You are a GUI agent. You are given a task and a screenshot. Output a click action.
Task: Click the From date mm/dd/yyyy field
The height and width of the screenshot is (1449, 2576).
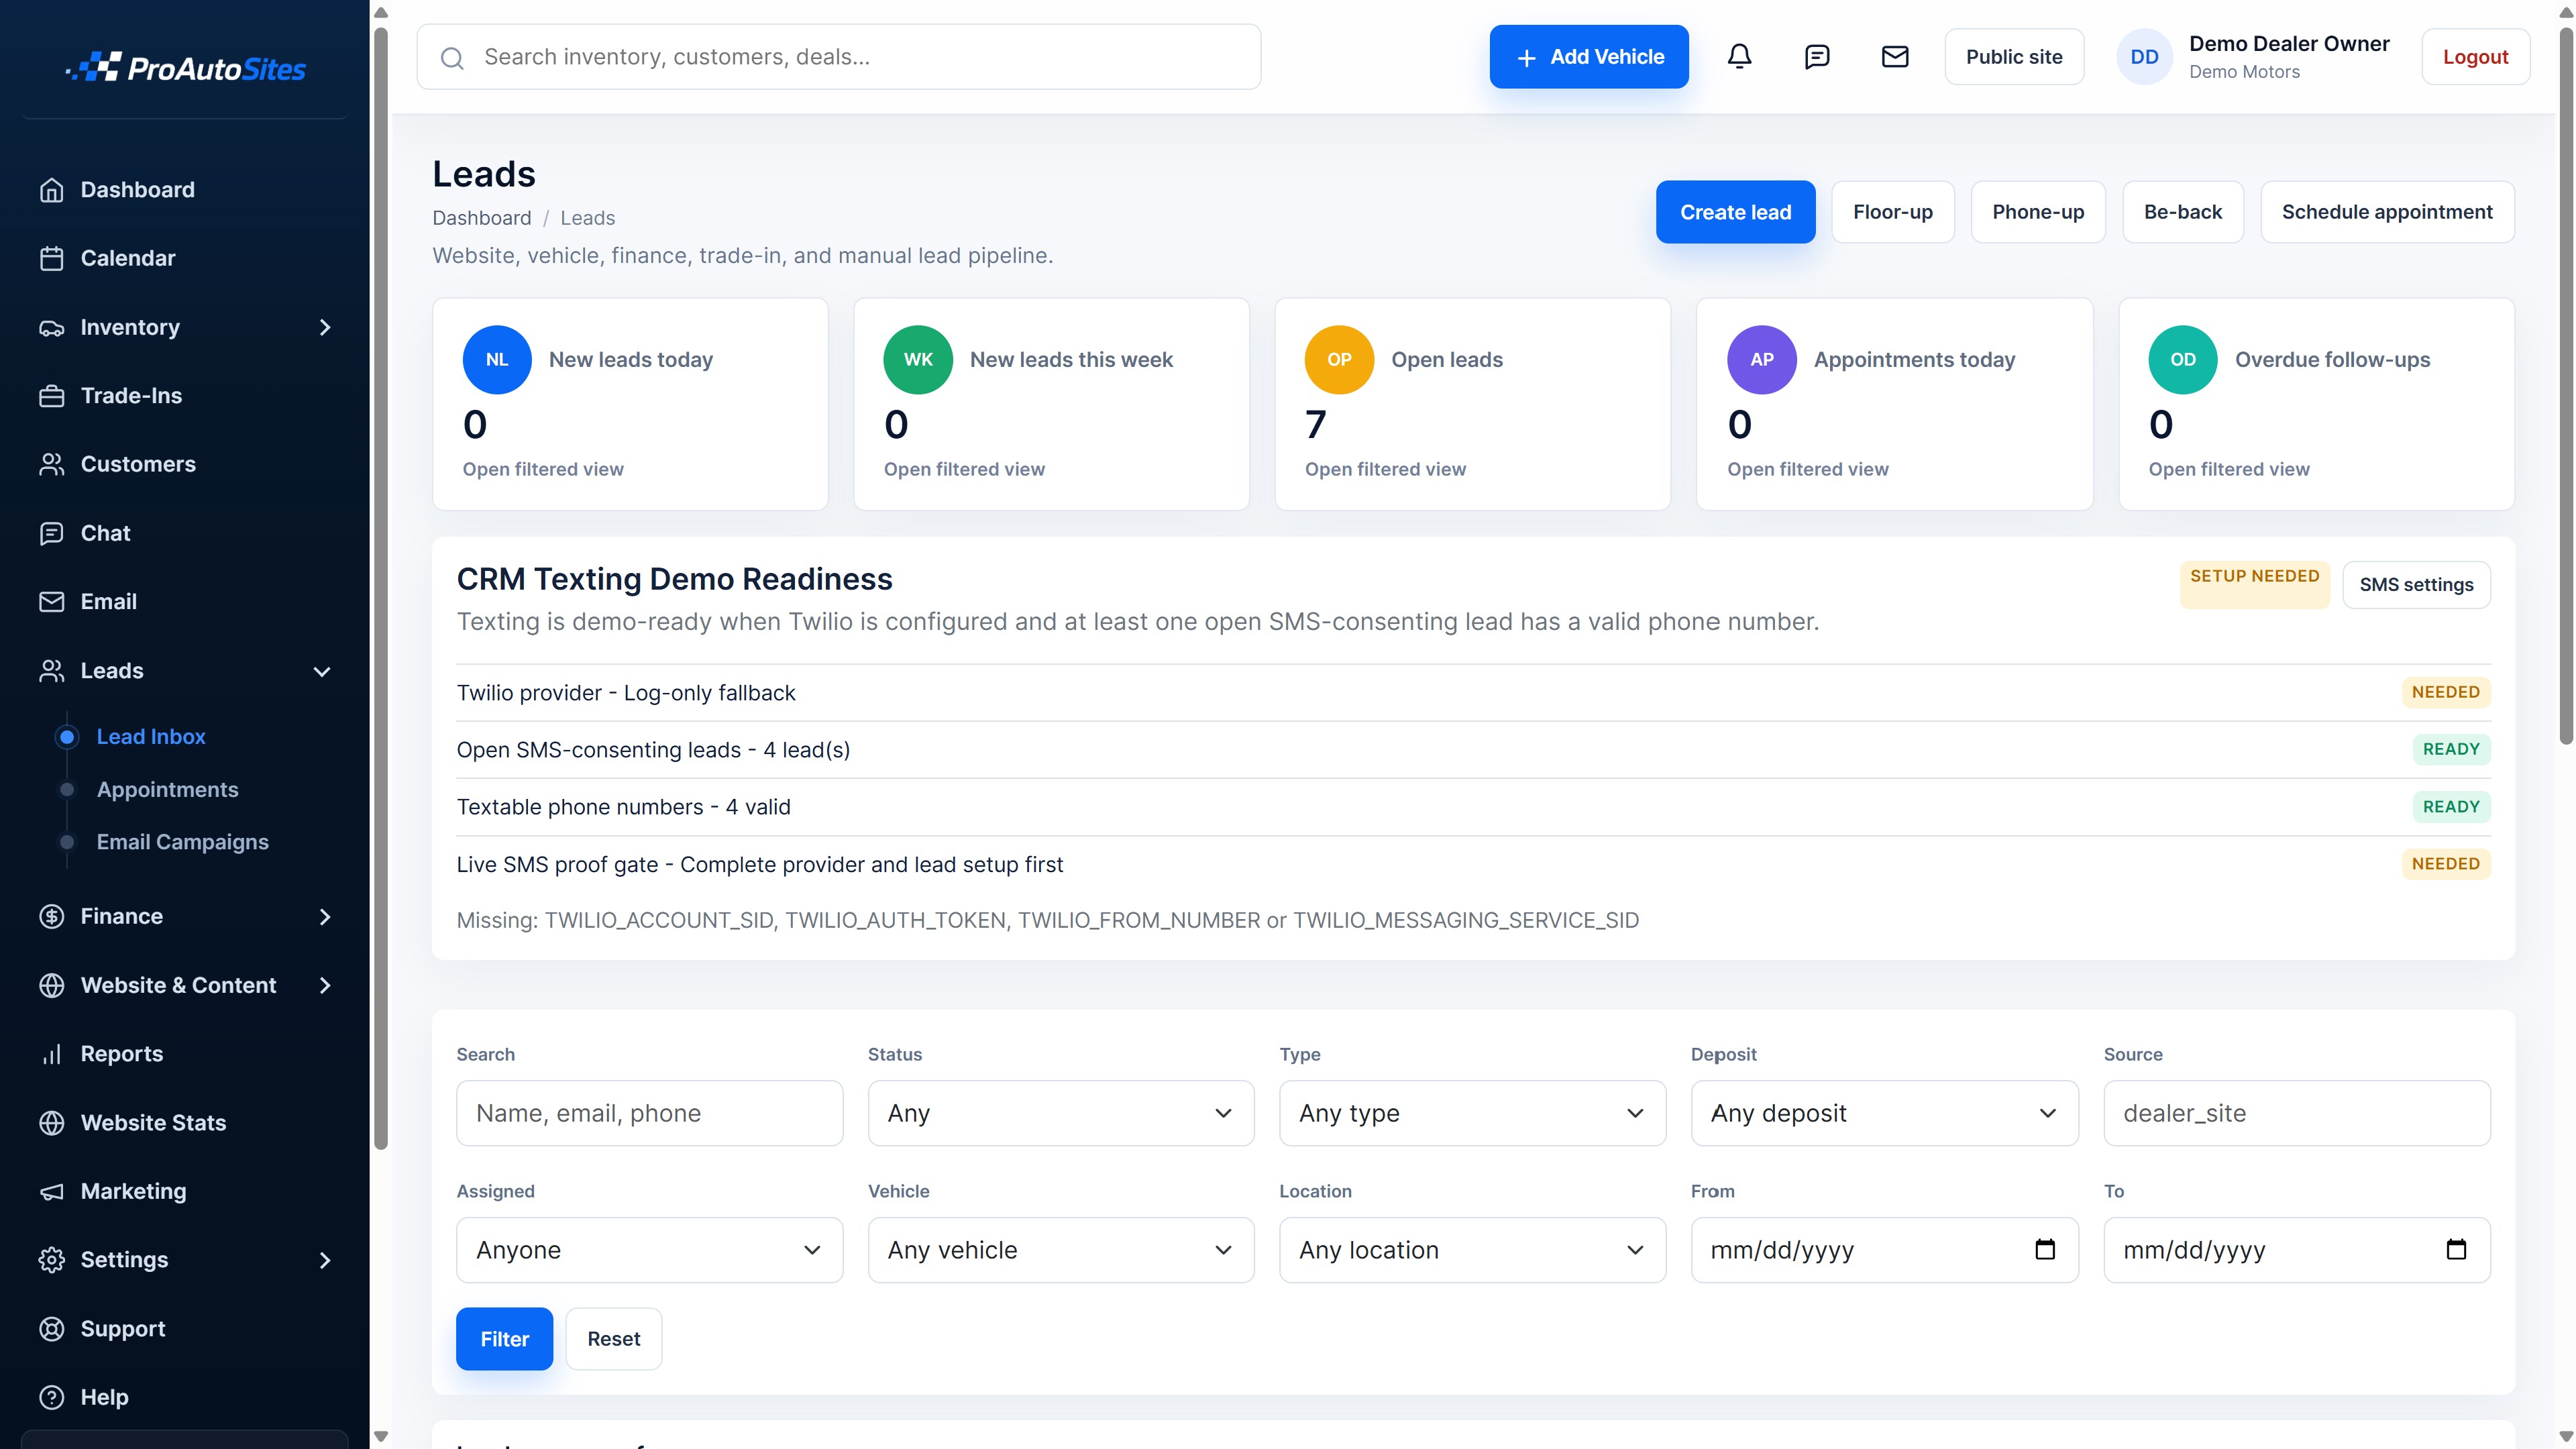coord(1884,1250)
